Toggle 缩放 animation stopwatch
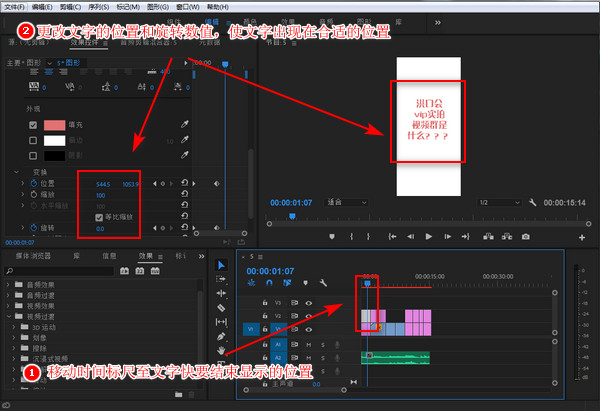This screenshot has width=600, height=411. point(34,194)
